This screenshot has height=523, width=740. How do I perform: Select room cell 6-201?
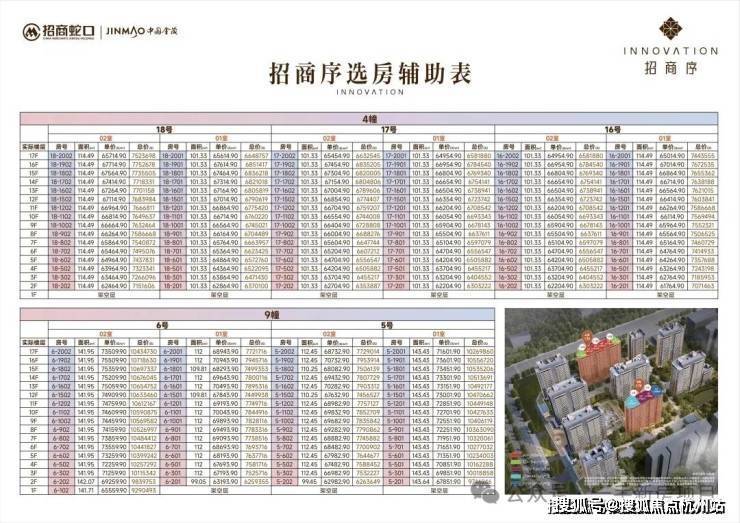[x=173, y=482]
